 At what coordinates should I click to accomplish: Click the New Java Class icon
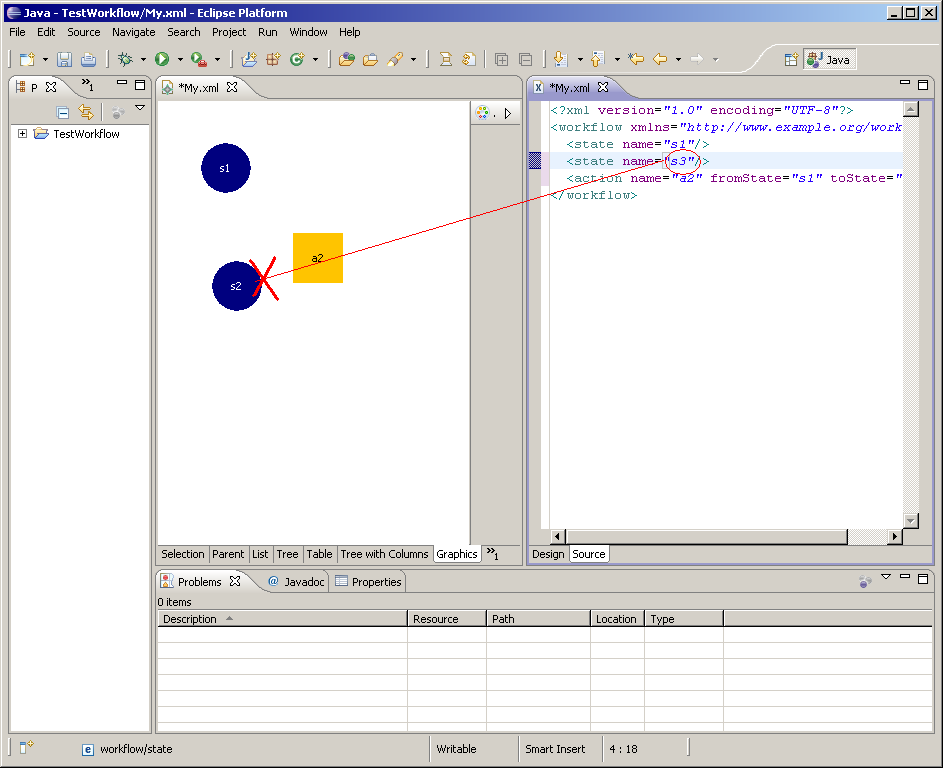click(296, 60)
